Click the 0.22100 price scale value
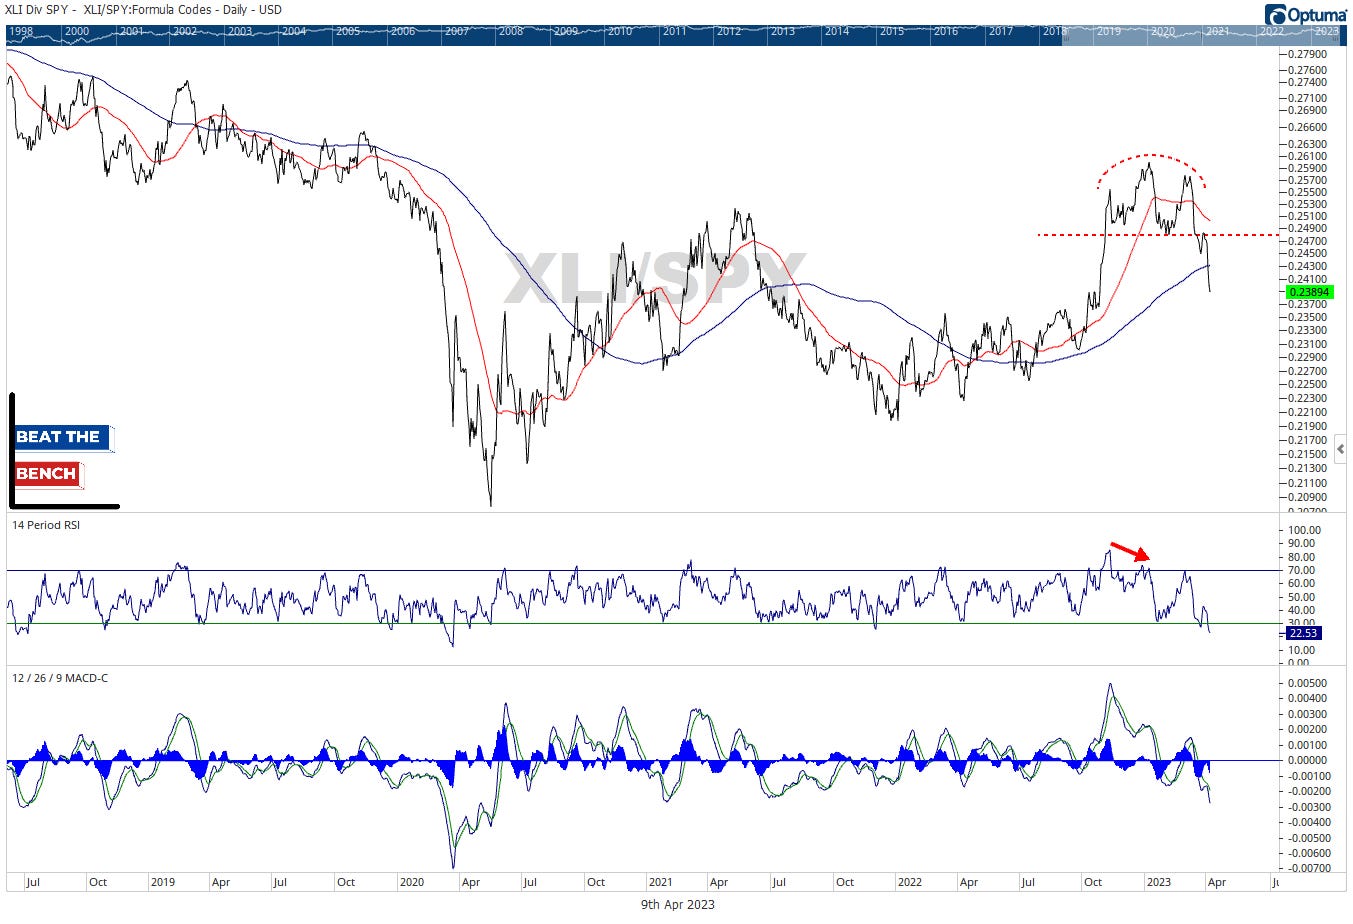Image resolution: width=1353 pixels, height=924 pixels. [1308, 412]
